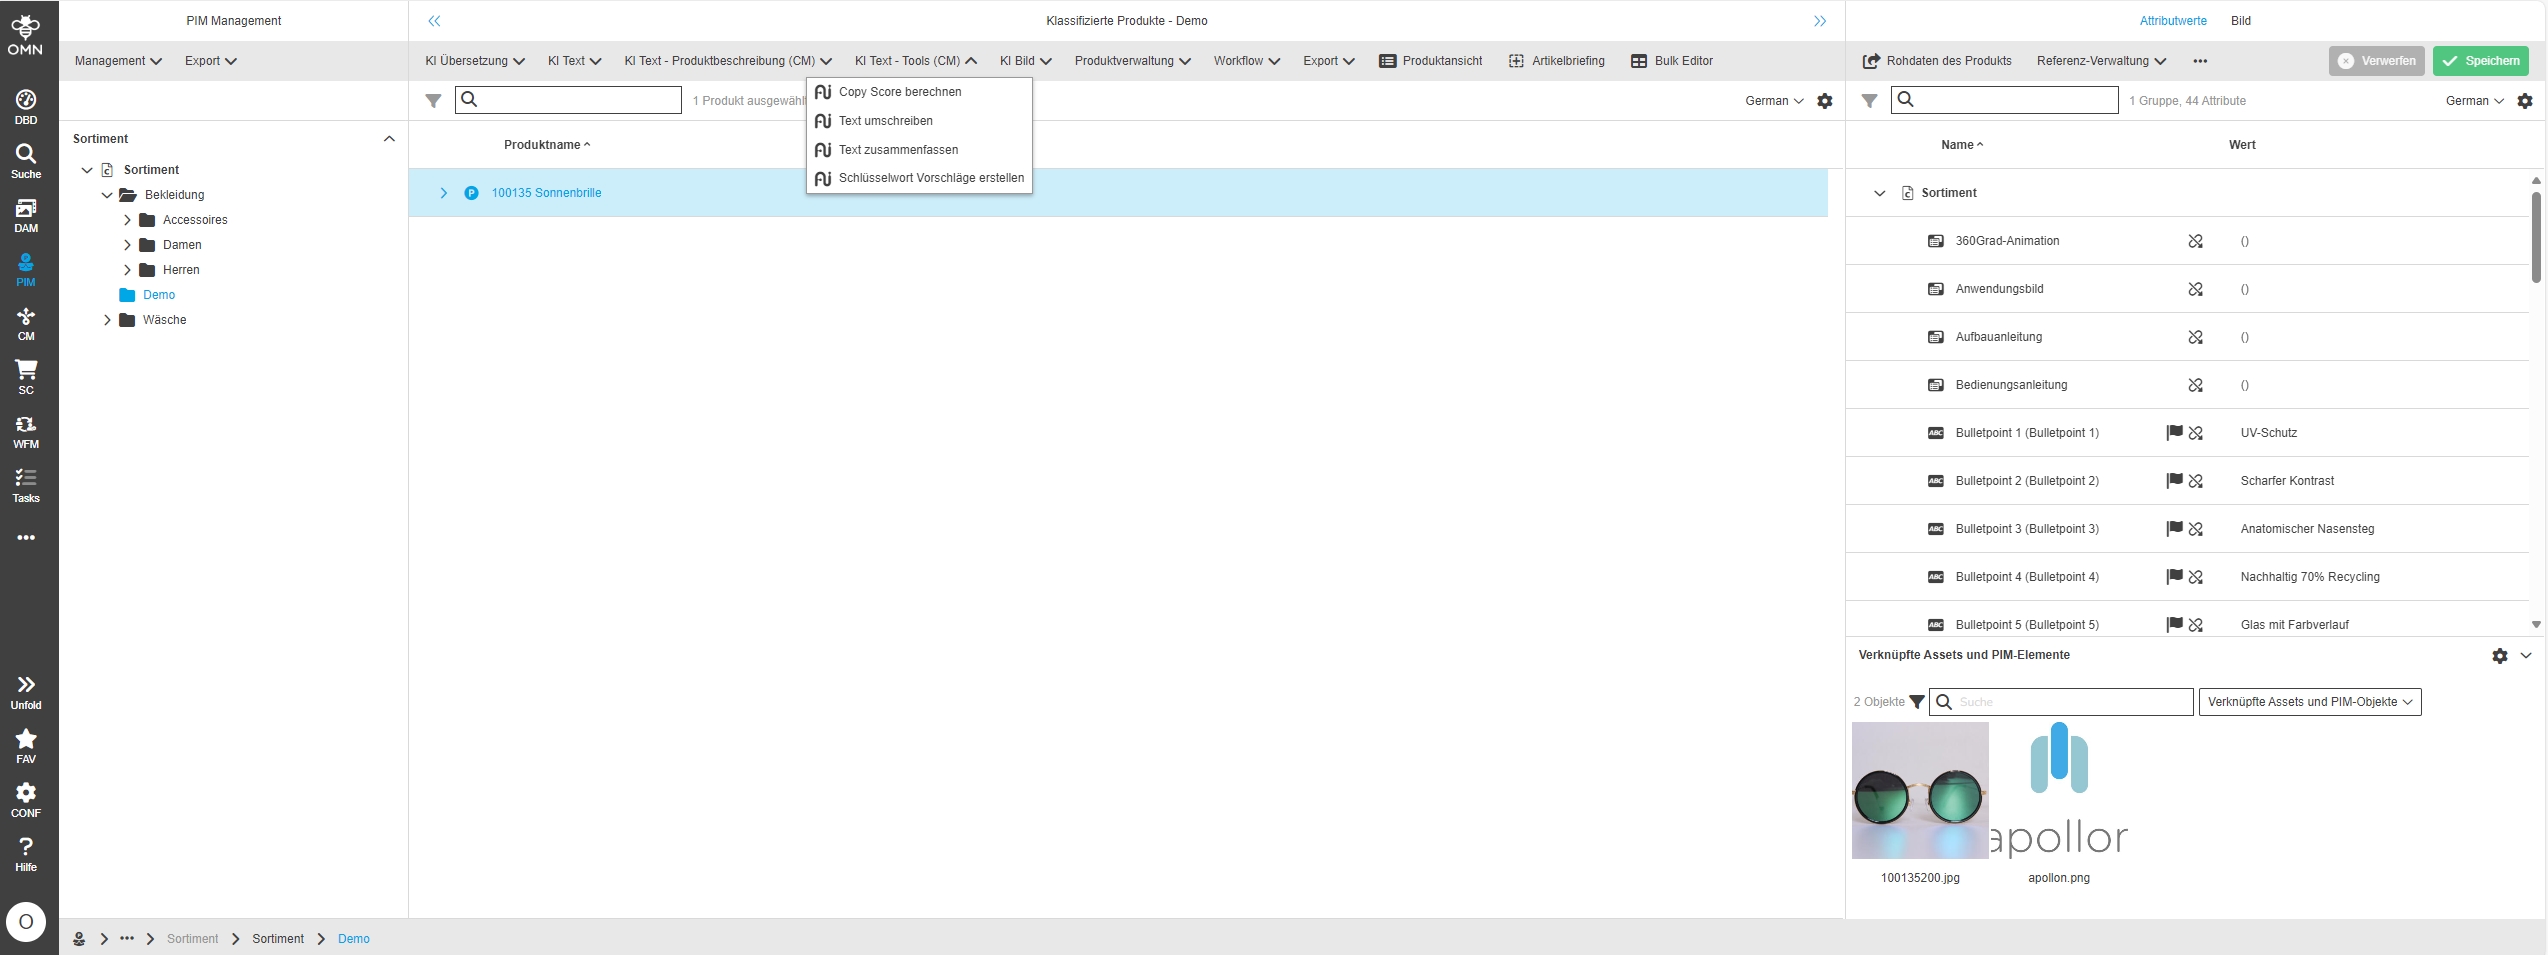This screenshot has width=2548, height=955.
Task: Expand the Herren folder
Action: [x=127, y=270]
